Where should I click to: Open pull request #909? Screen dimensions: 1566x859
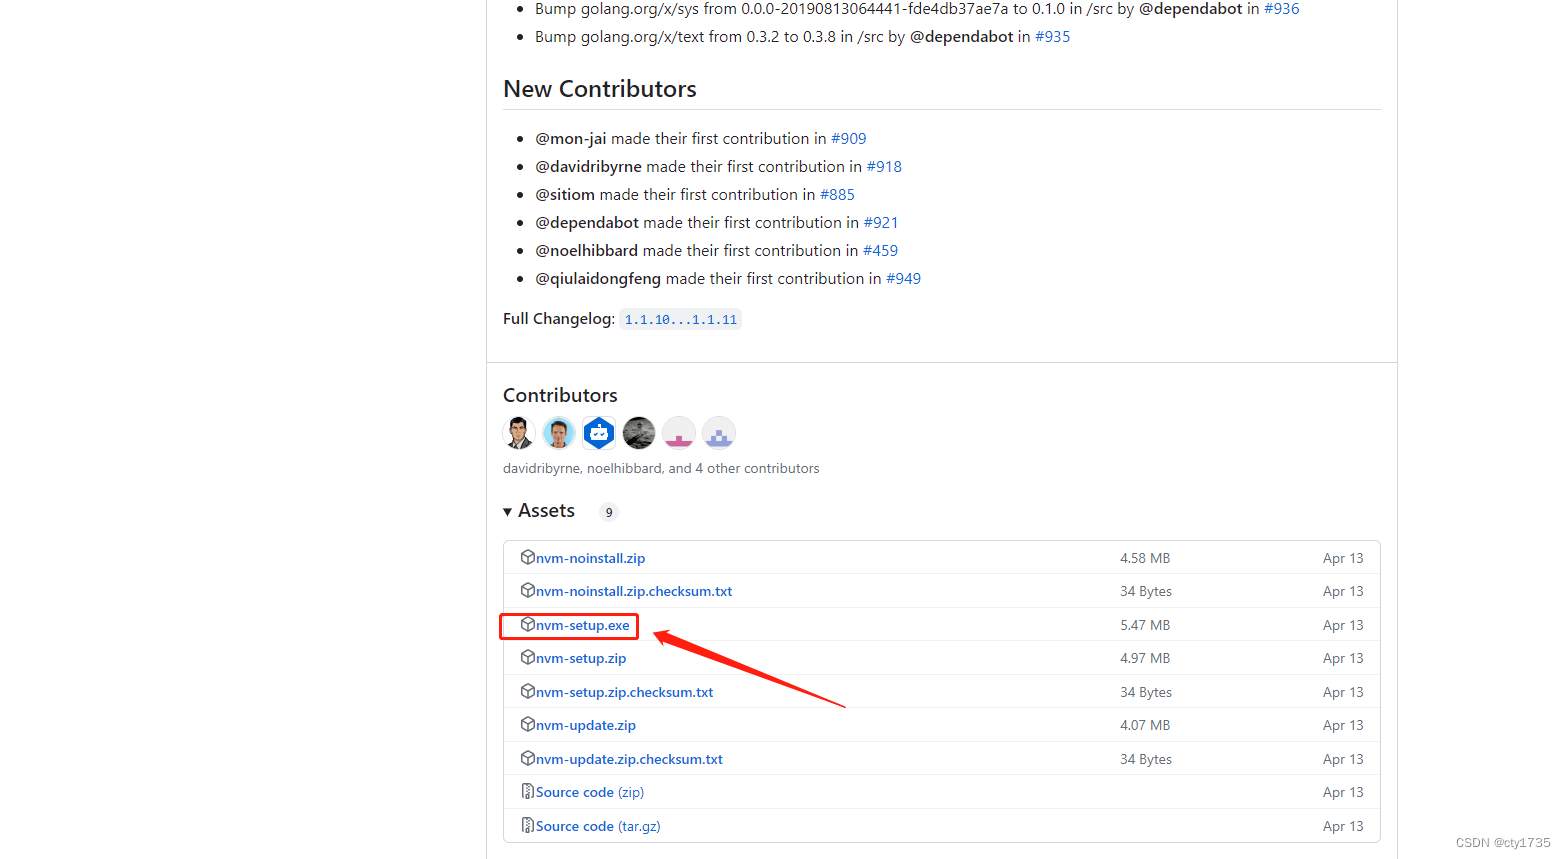pos(849,139)
